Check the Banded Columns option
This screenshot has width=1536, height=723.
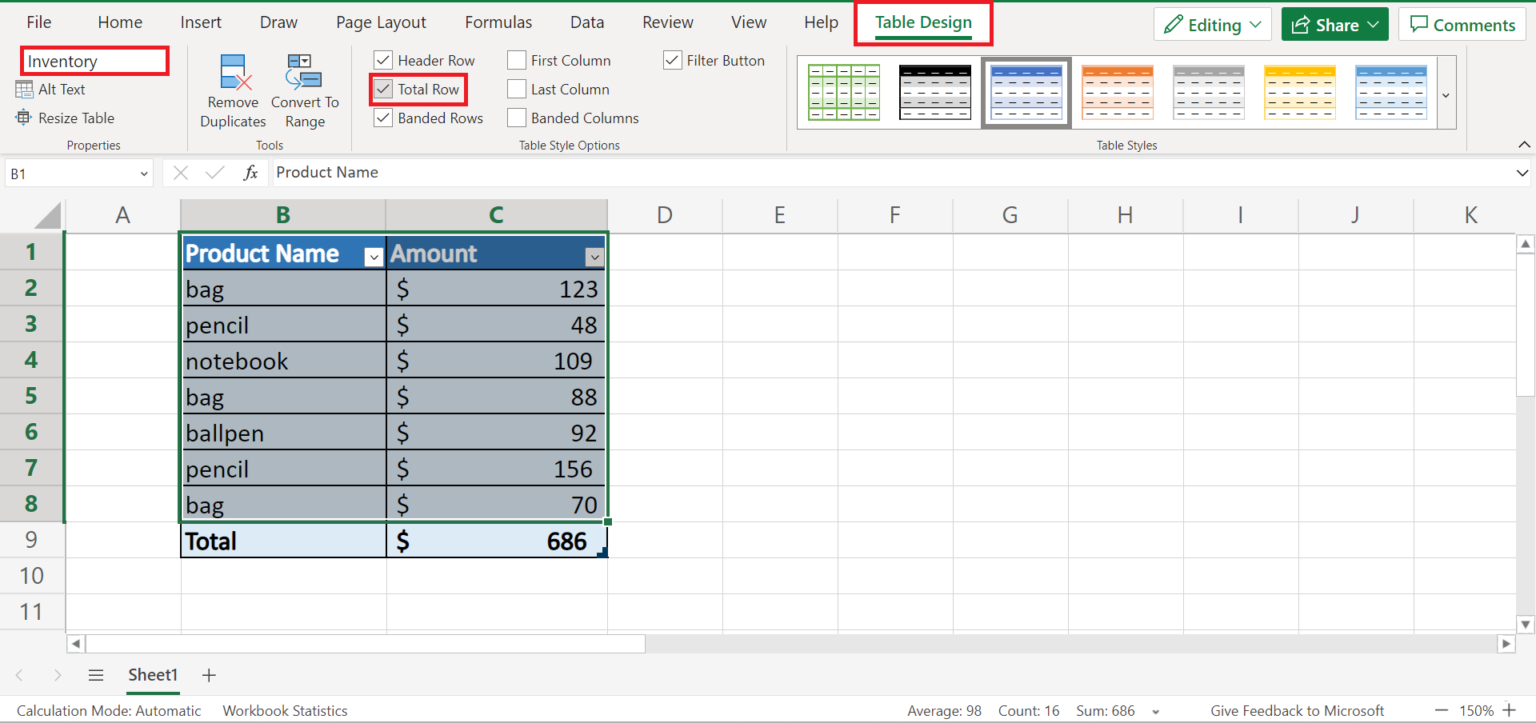click(x=517, y=117)
